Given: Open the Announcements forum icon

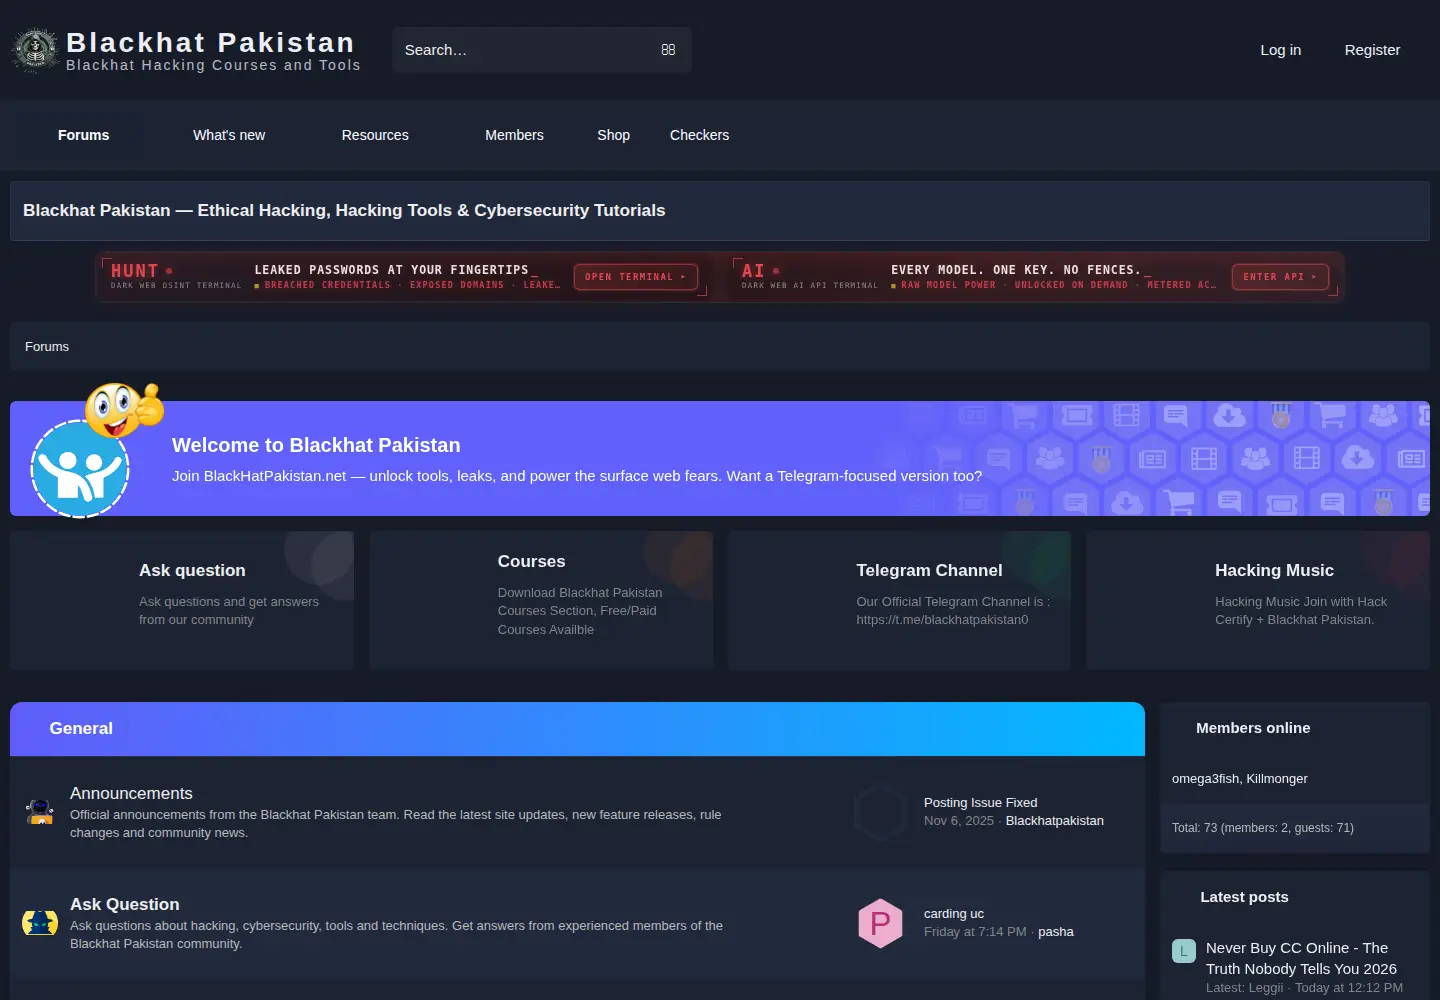Looking at the screenshot, I should click(x=40, y=812).
